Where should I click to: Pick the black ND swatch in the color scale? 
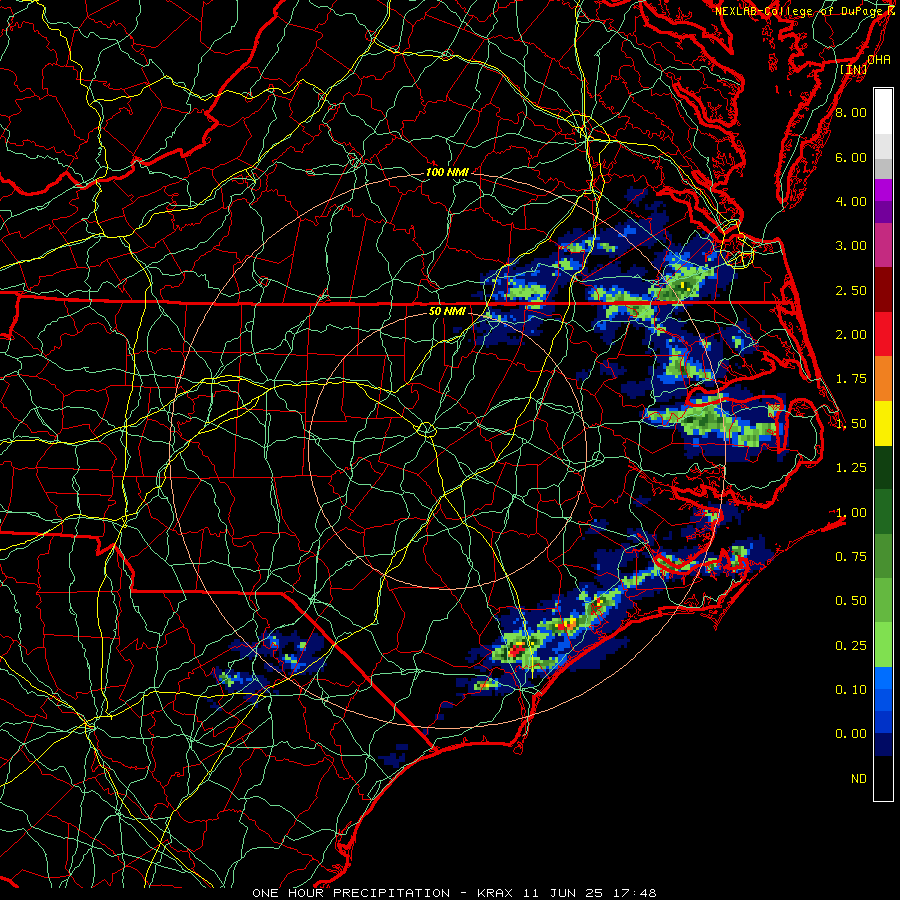pos(883,778)
